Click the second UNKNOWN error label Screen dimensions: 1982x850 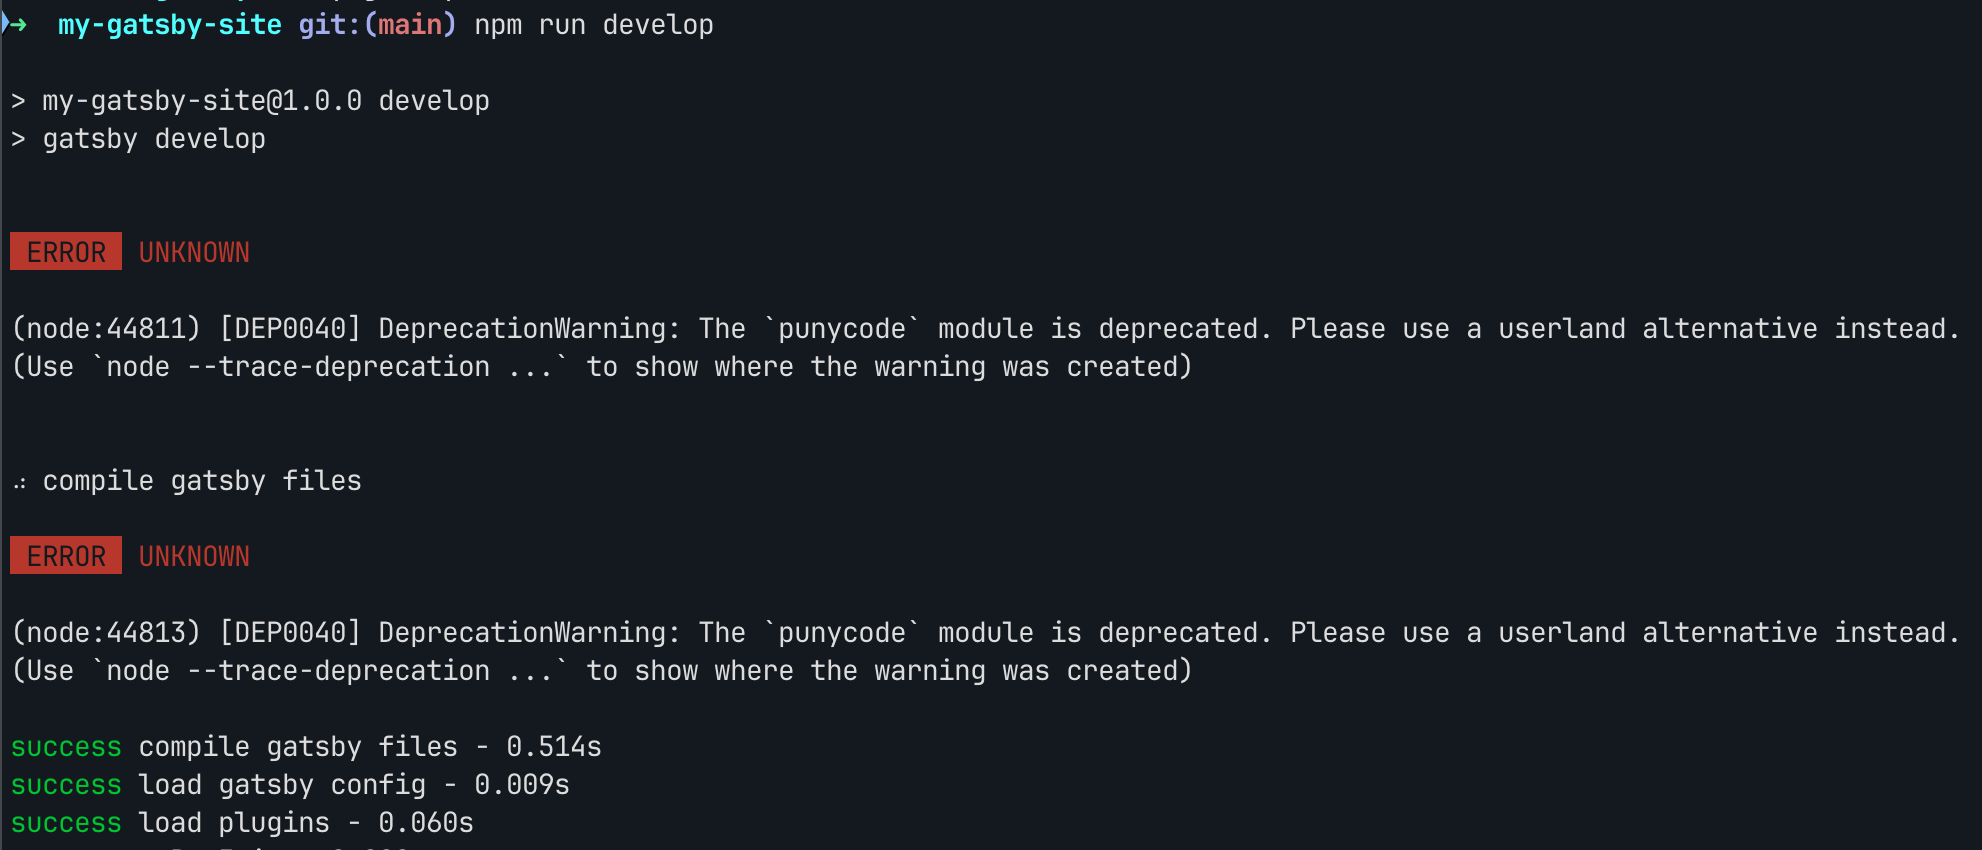click(194, 556)
